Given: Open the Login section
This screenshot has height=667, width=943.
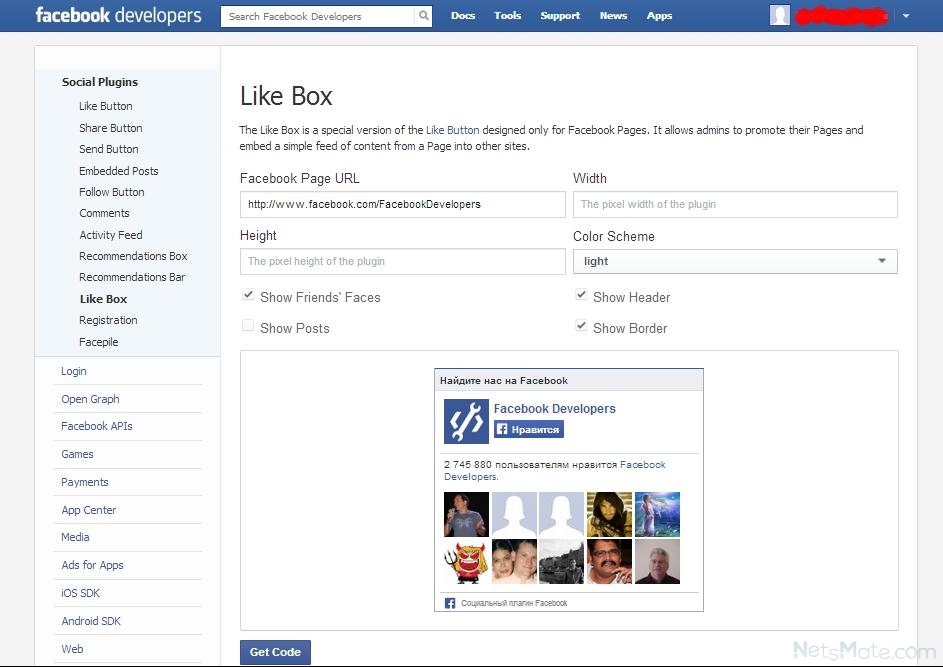Looking at the screenshot, I should coord(73,371).
